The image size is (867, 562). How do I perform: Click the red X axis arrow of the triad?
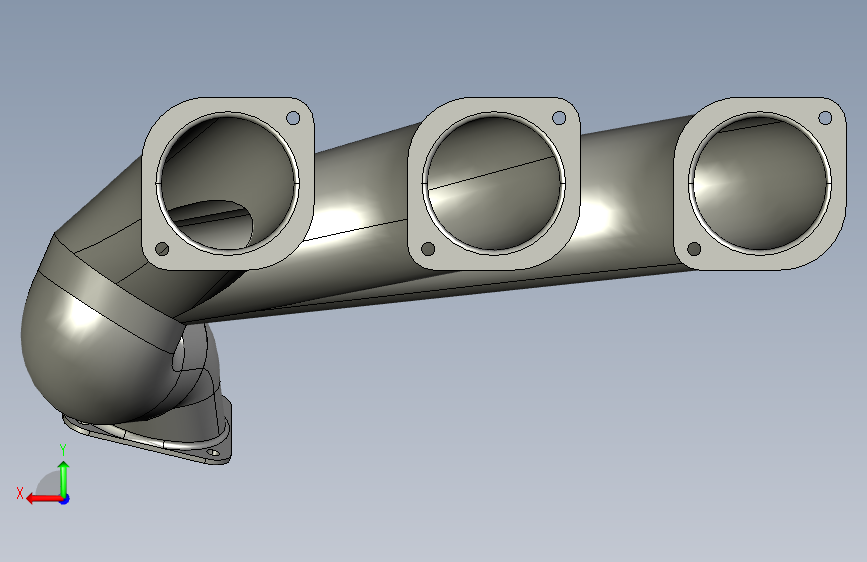tap(43, 499)
